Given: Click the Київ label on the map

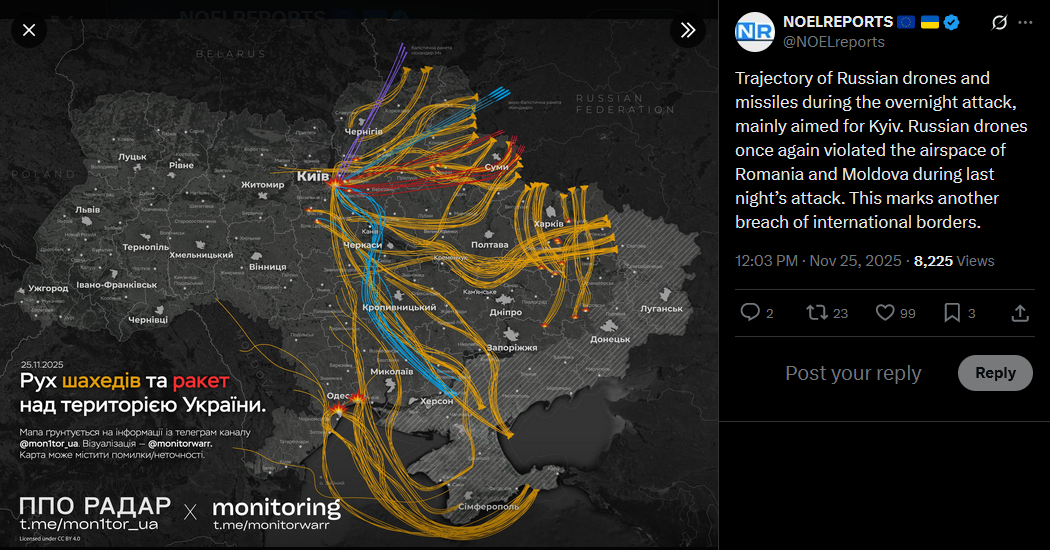Looking at the screenshot, I should [x=313, y=176].
